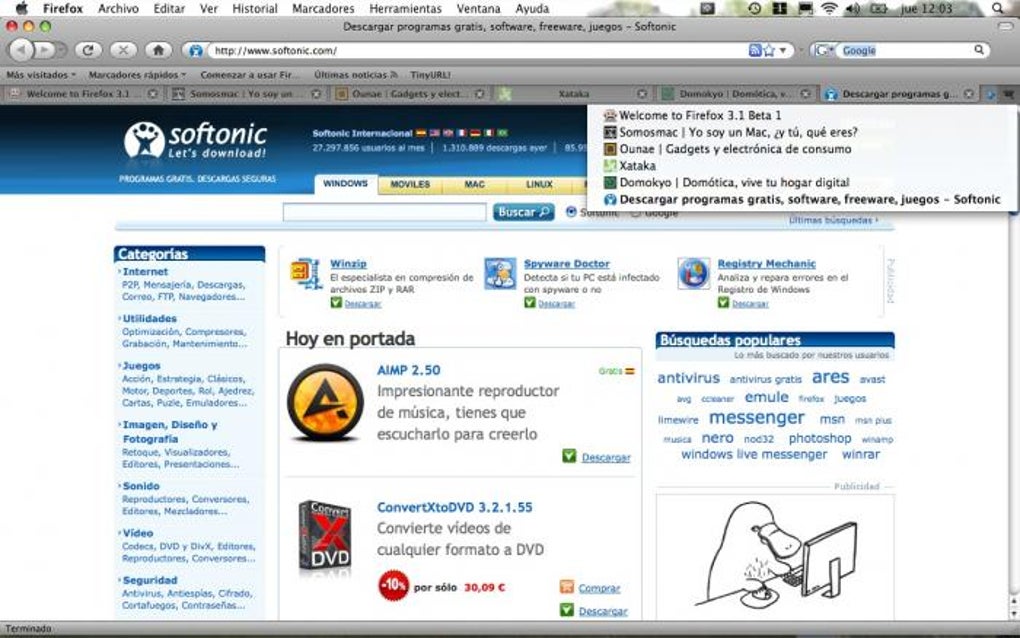The width and height of the screenshot is (1020, 638).
Task: Click the battery status icon in menu bar
Action: click(879, 8)
